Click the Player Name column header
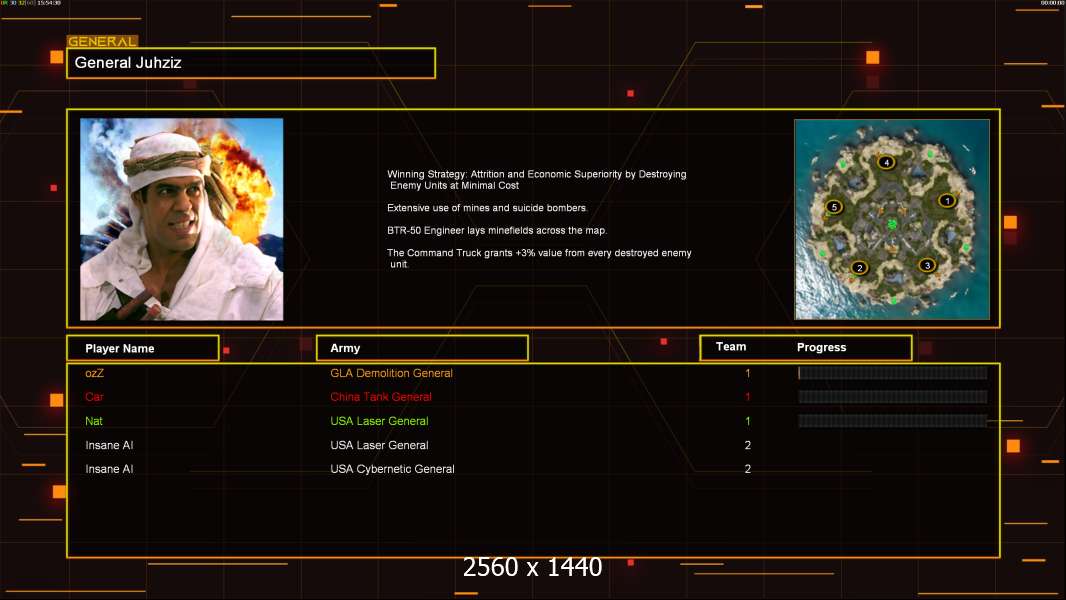This screenshot has height=600, width=1066. click(x=143, y=348)
